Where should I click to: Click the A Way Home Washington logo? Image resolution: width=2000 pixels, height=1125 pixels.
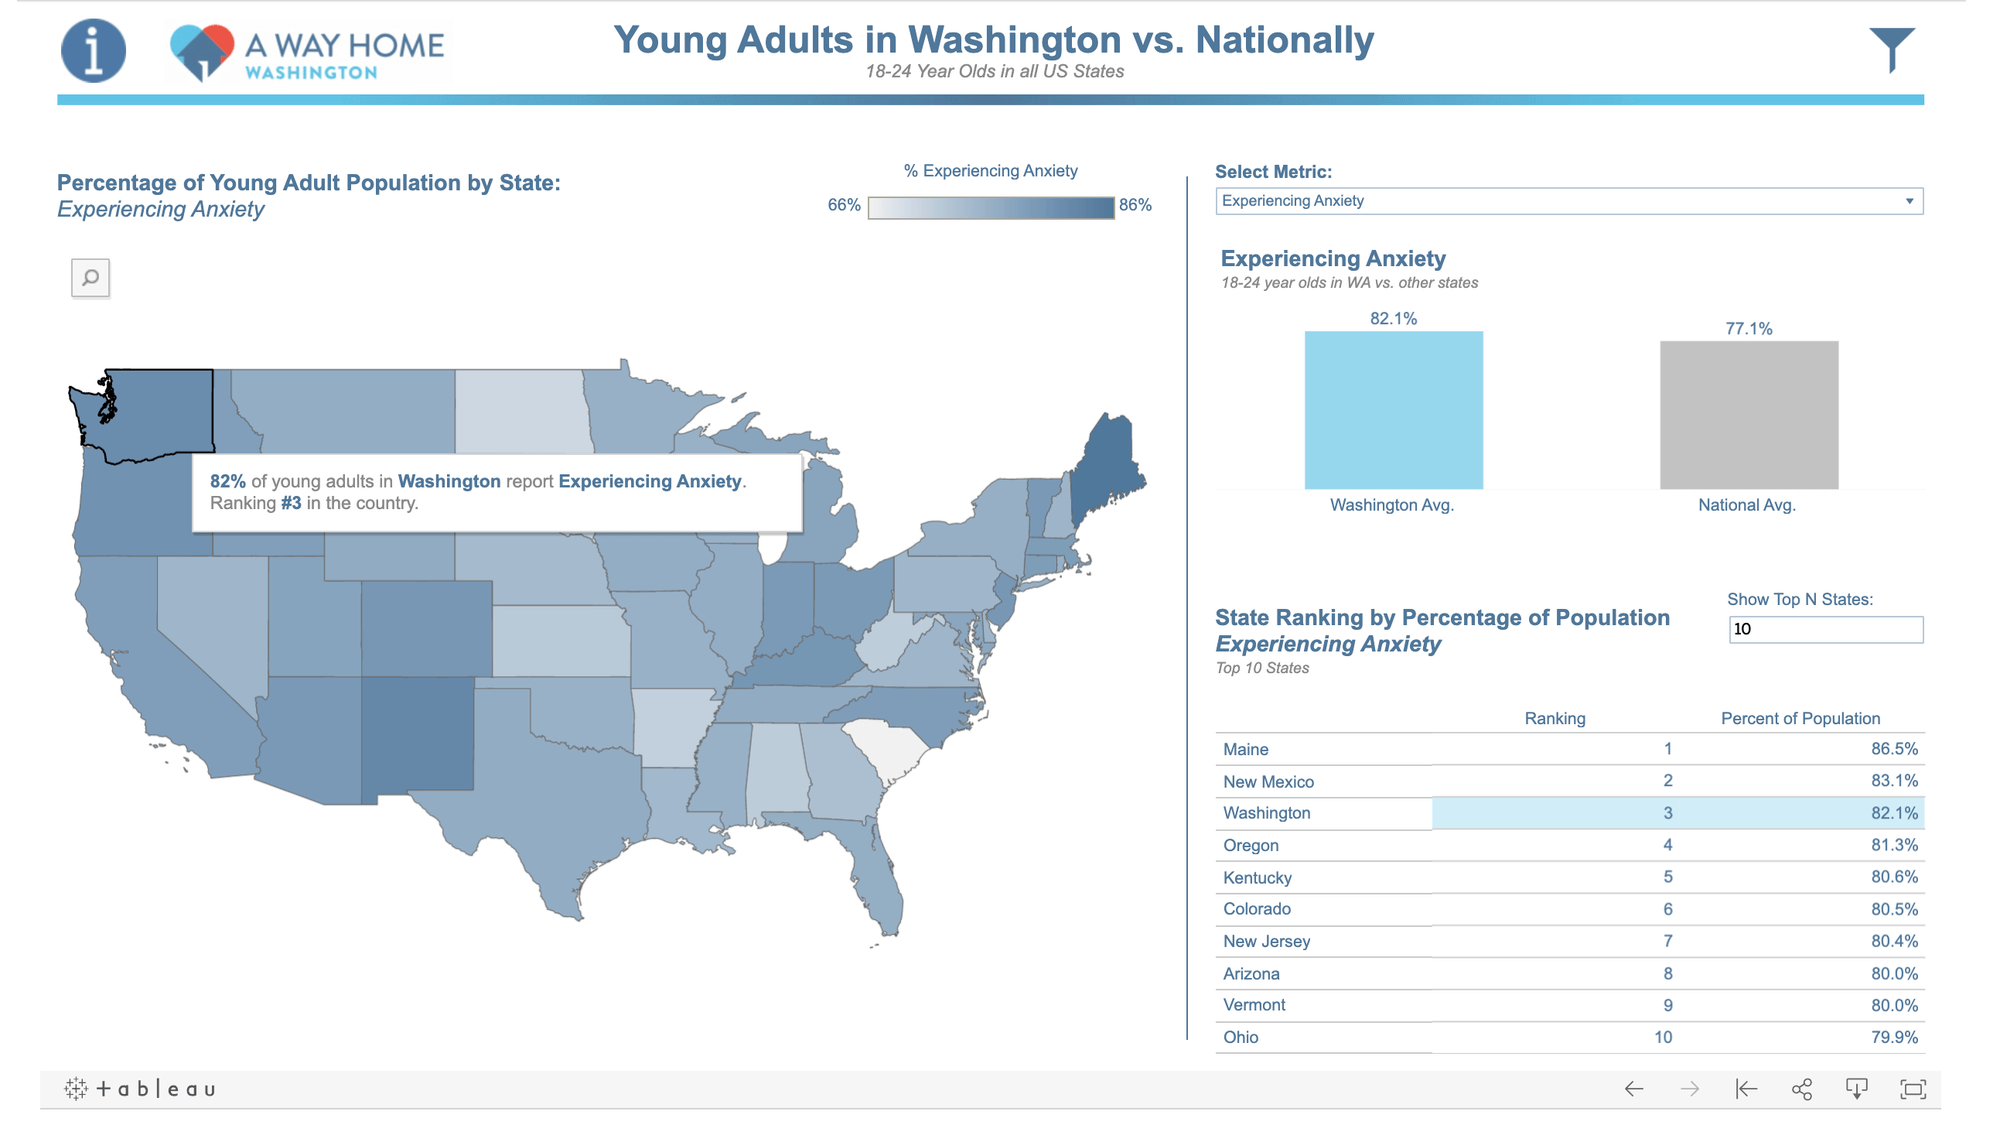[309, 52]
